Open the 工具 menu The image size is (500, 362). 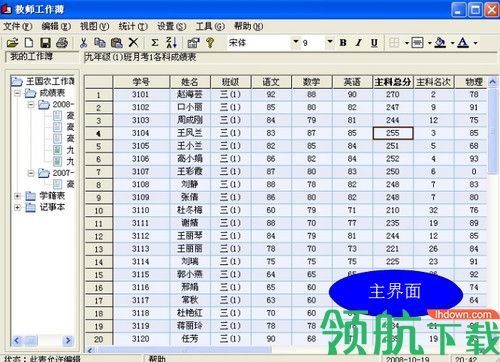coord(210,26)
